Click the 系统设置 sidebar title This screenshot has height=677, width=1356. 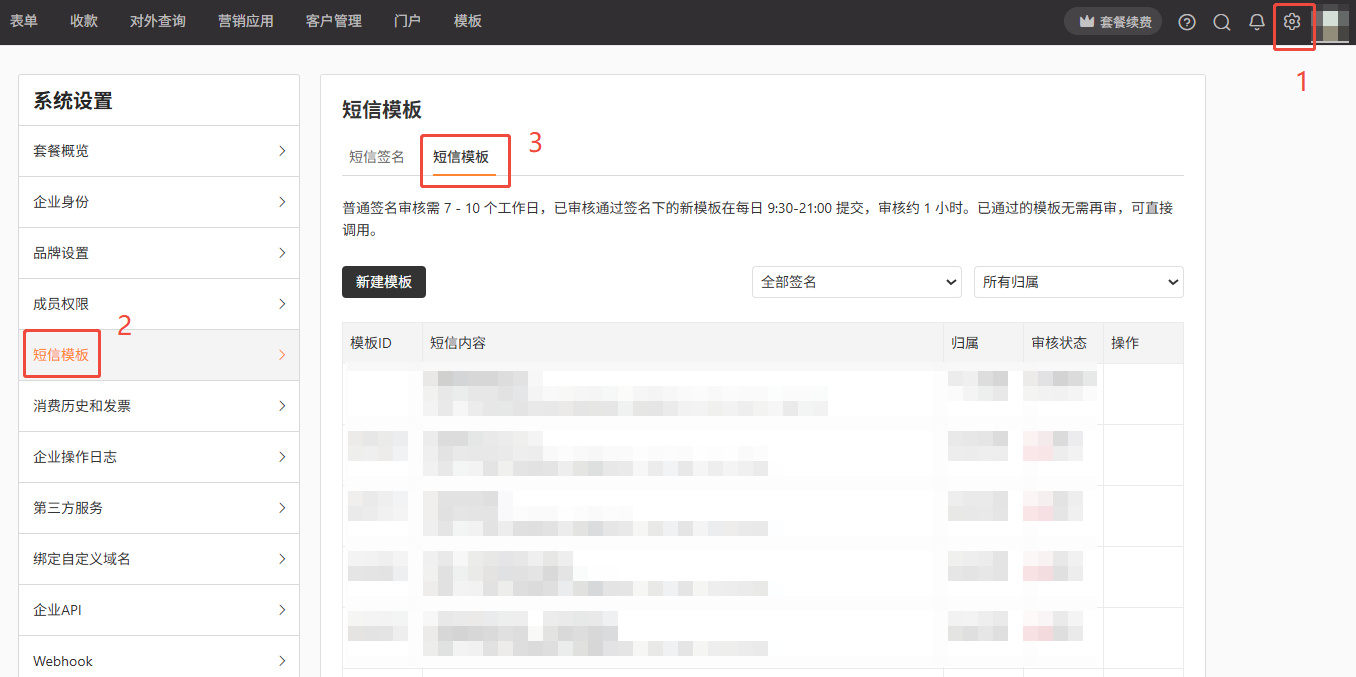click(73, 101)
